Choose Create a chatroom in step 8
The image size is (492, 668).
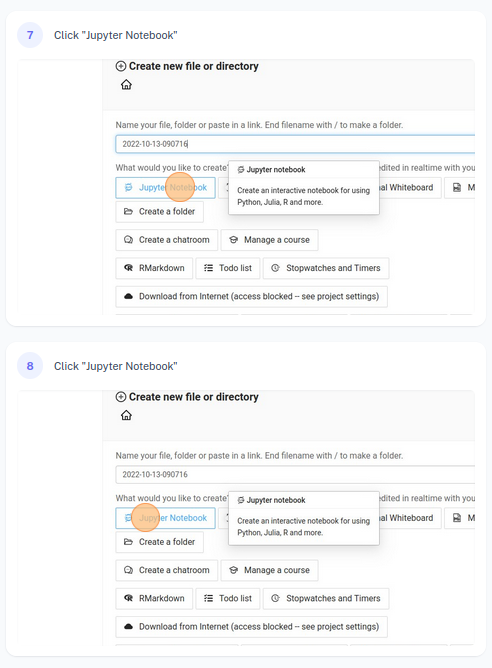pos(167,570)
